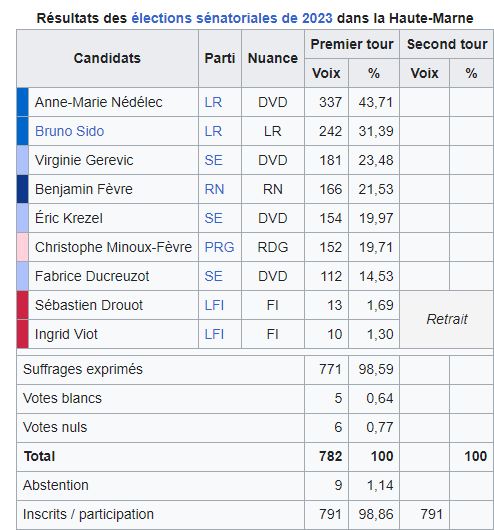The width and height of the screenshot is (494, 530).
Task: Click the Premier tour column header
Action: (x=352, y=44)
